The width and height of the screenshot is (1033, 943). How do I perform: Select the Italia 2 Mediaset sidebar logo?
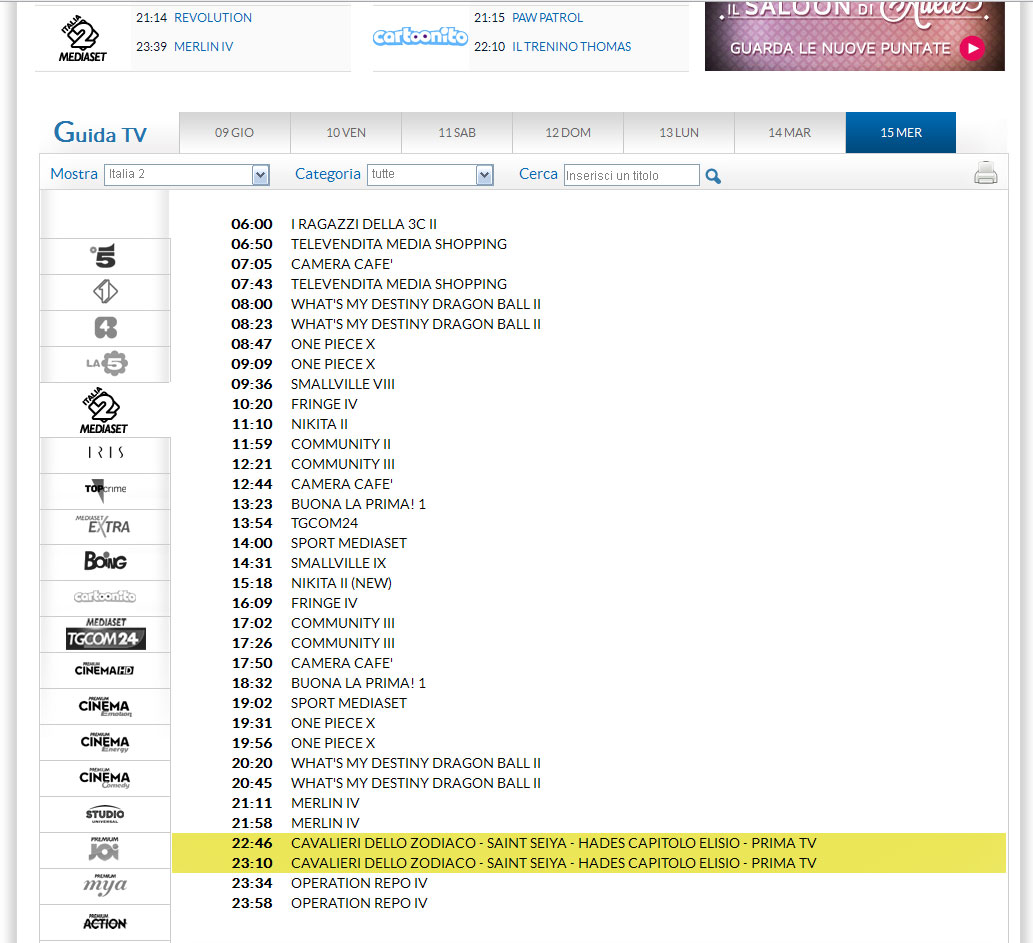pyautogui.click(x=104, y=410)
